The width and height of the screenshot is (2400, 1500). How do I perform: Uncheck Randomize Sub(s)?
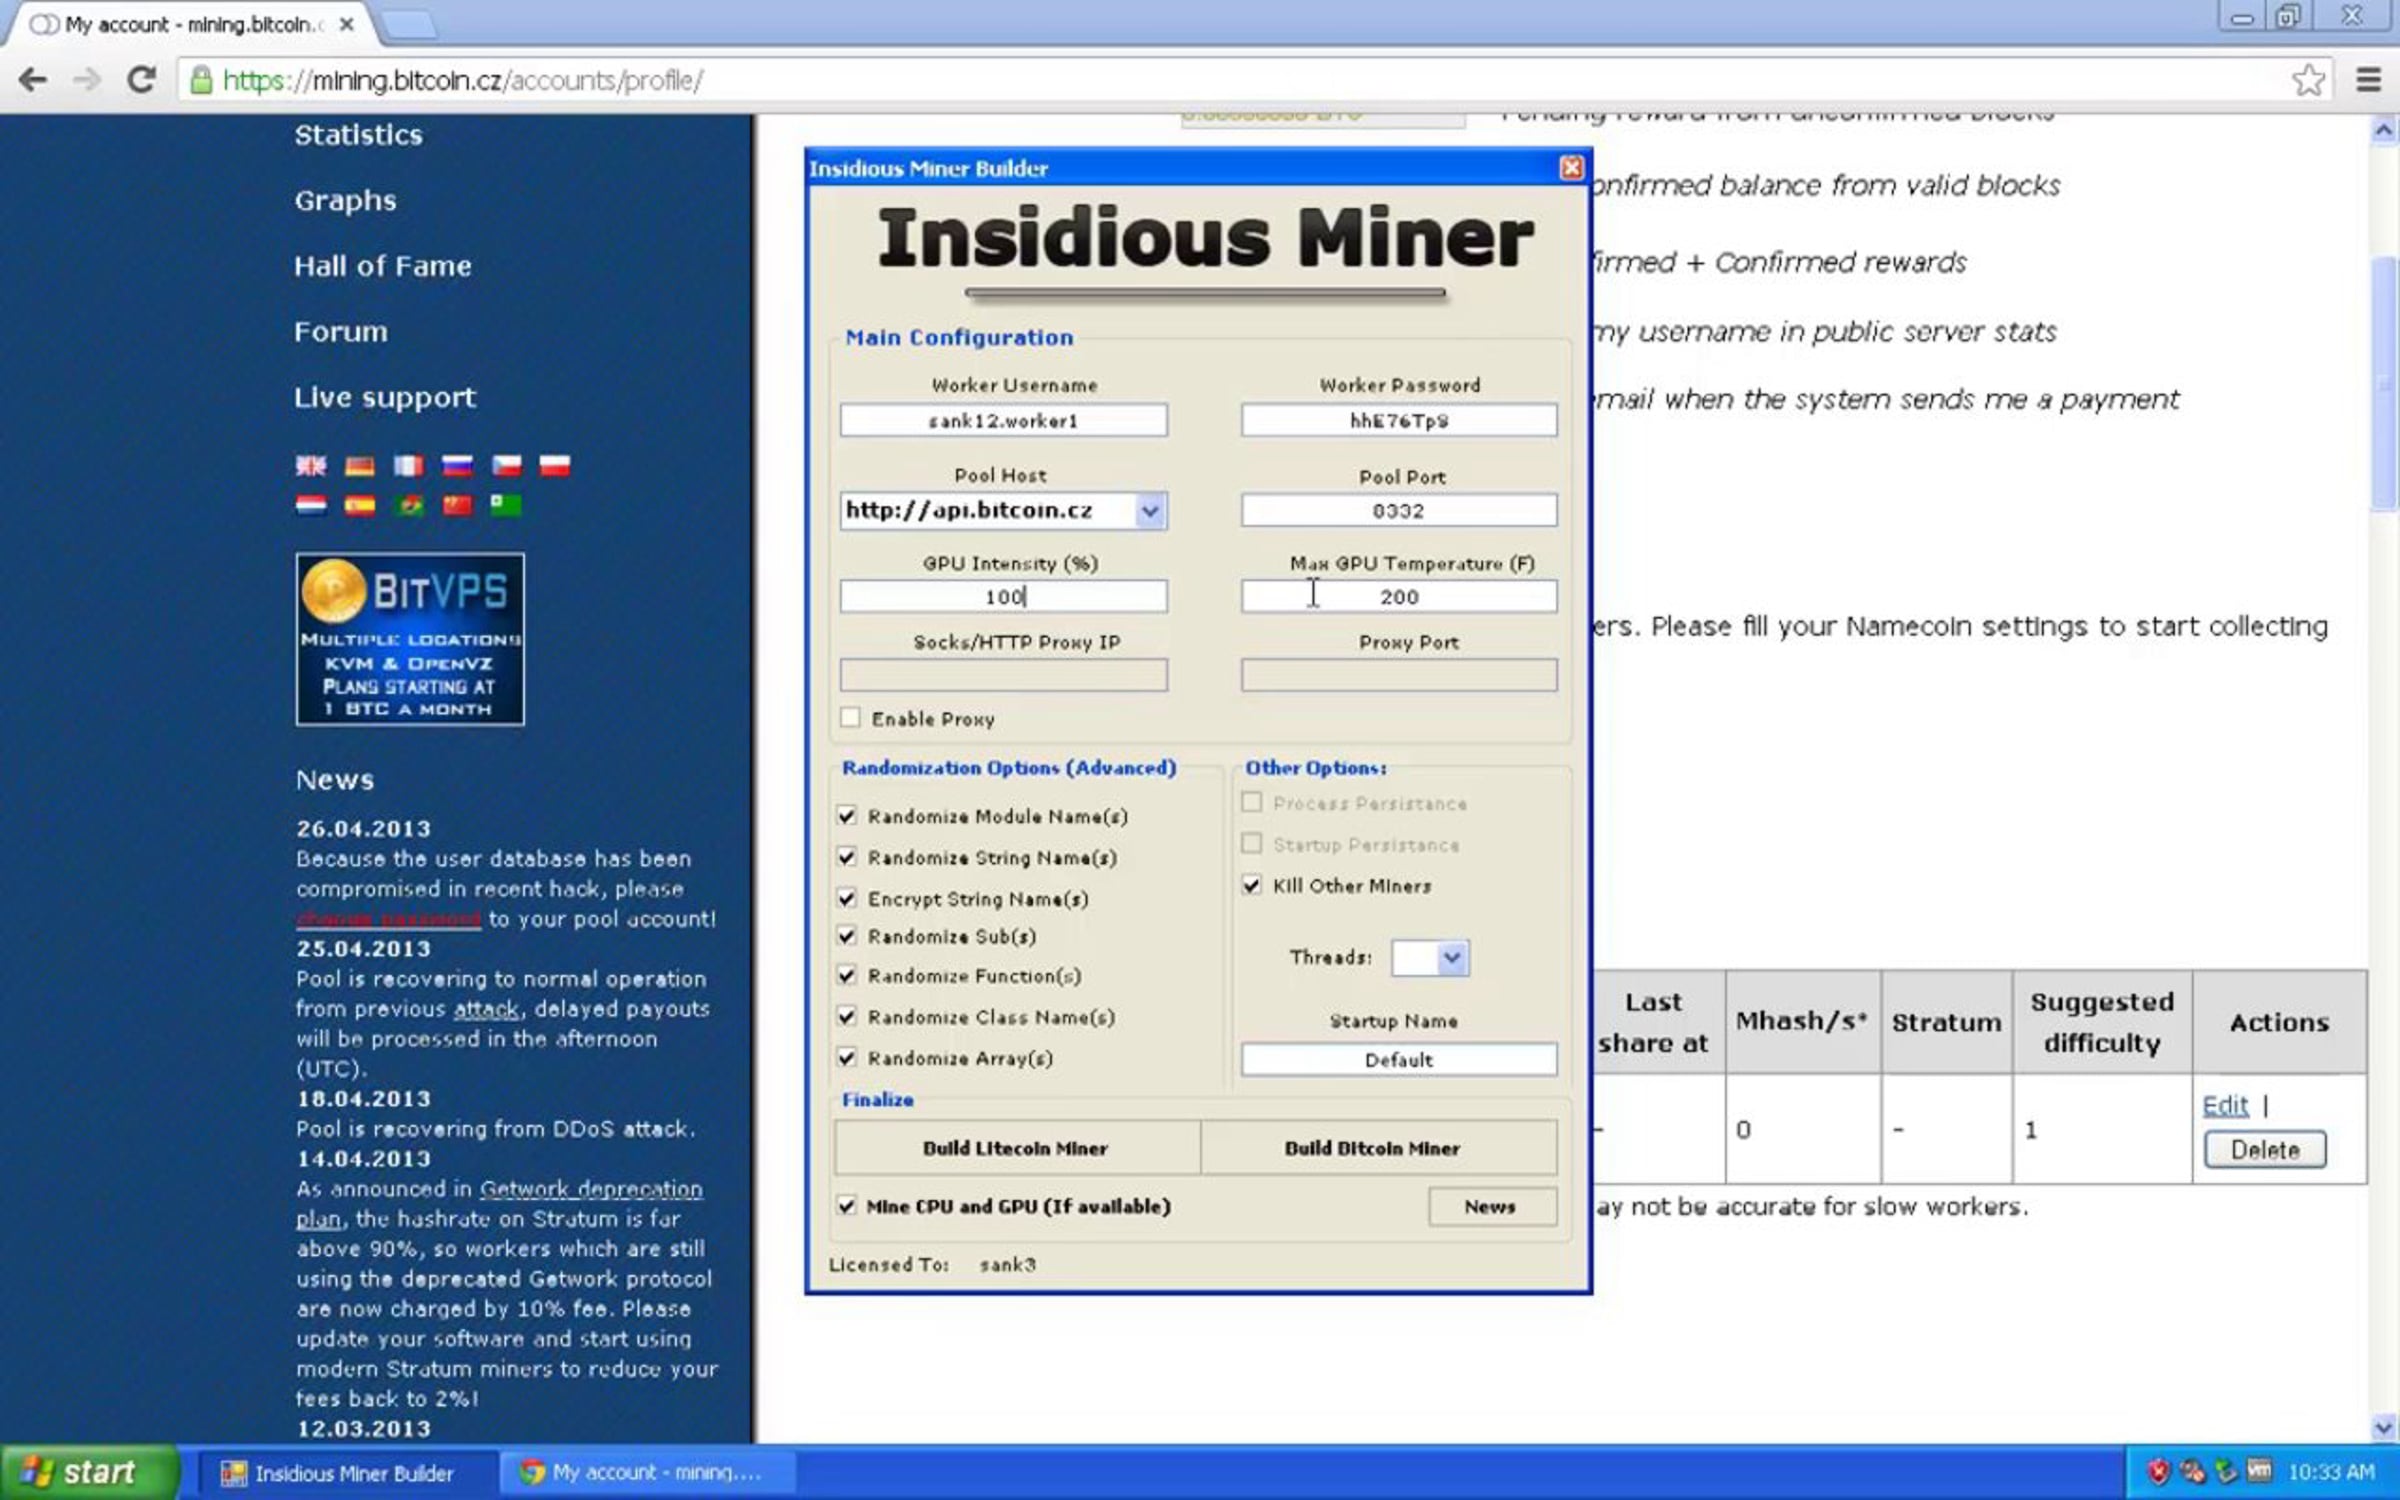tap(847, 936)
